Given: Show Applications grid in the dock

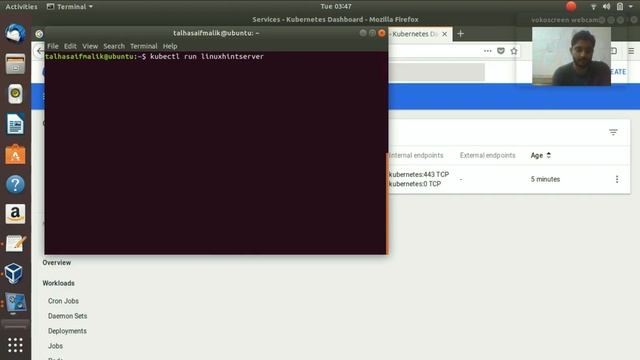Looking at the screenshot, I should pos(15,345).
